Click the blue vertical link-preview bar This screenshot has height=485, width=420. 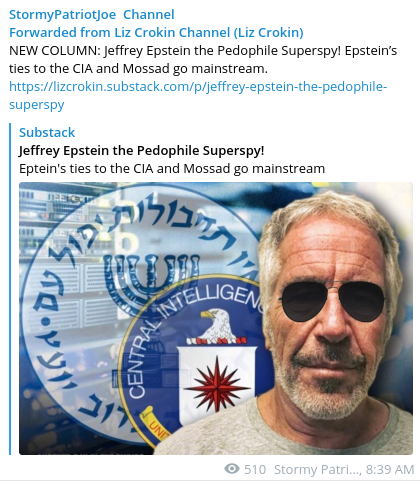tap(10, 289)
